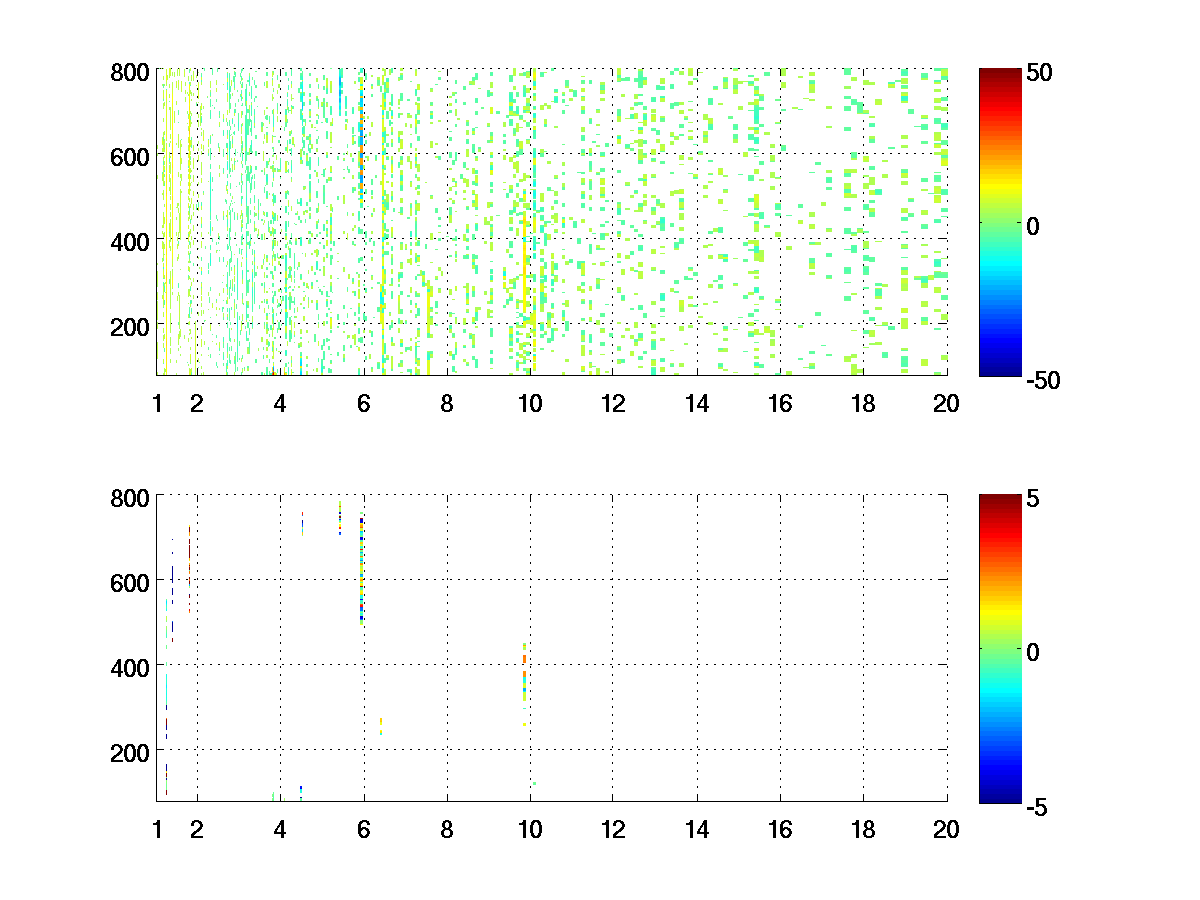Click x-axis tick 16 under bottom plot

click(780, 829)
